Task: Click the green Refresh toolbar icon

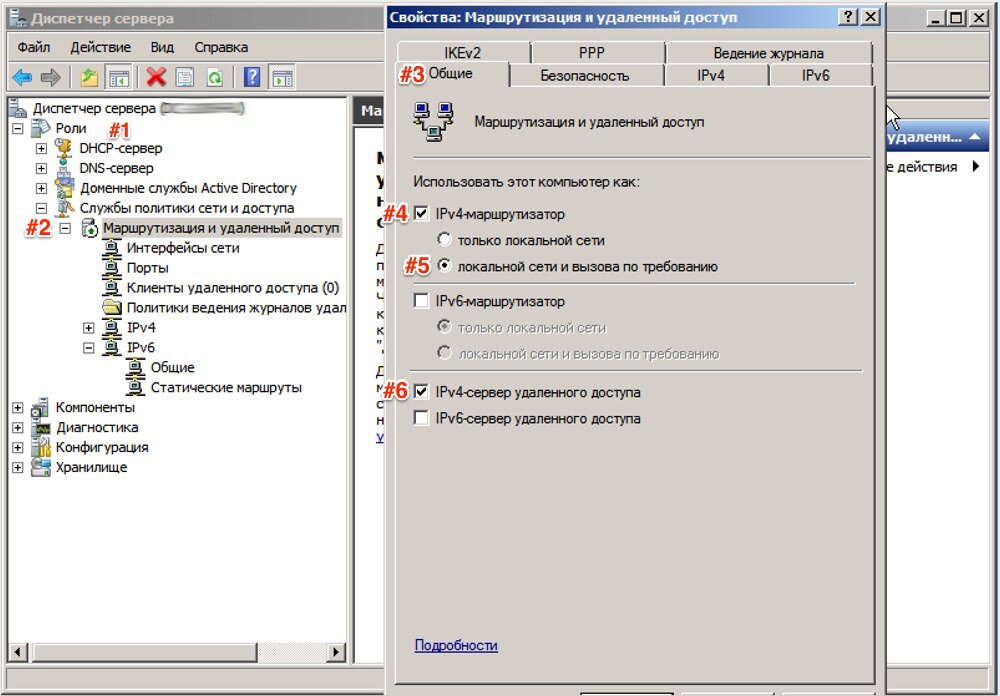Action: [x=215, y=78]
